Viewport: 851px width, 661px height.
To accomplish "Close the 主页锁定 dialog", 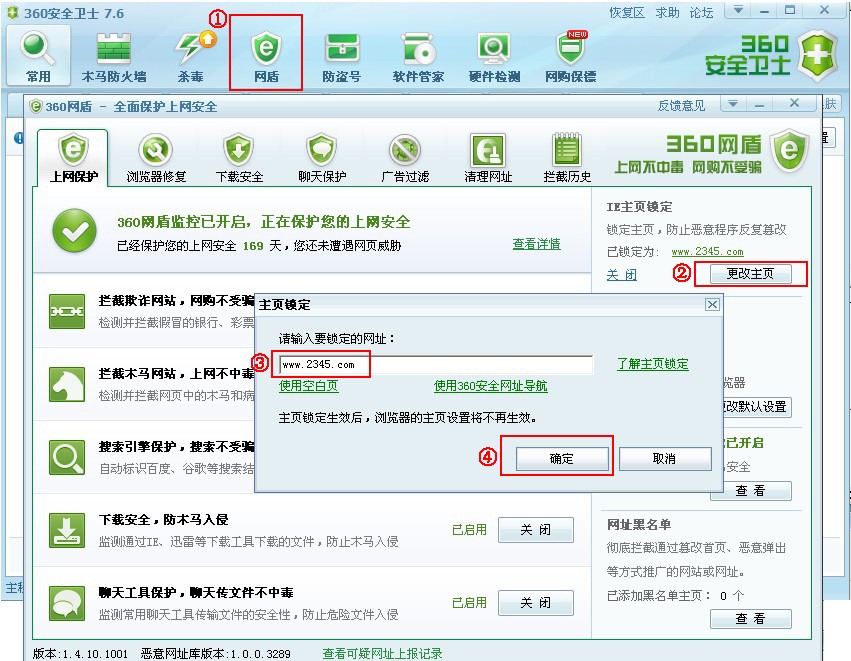I will pos(713,304).
